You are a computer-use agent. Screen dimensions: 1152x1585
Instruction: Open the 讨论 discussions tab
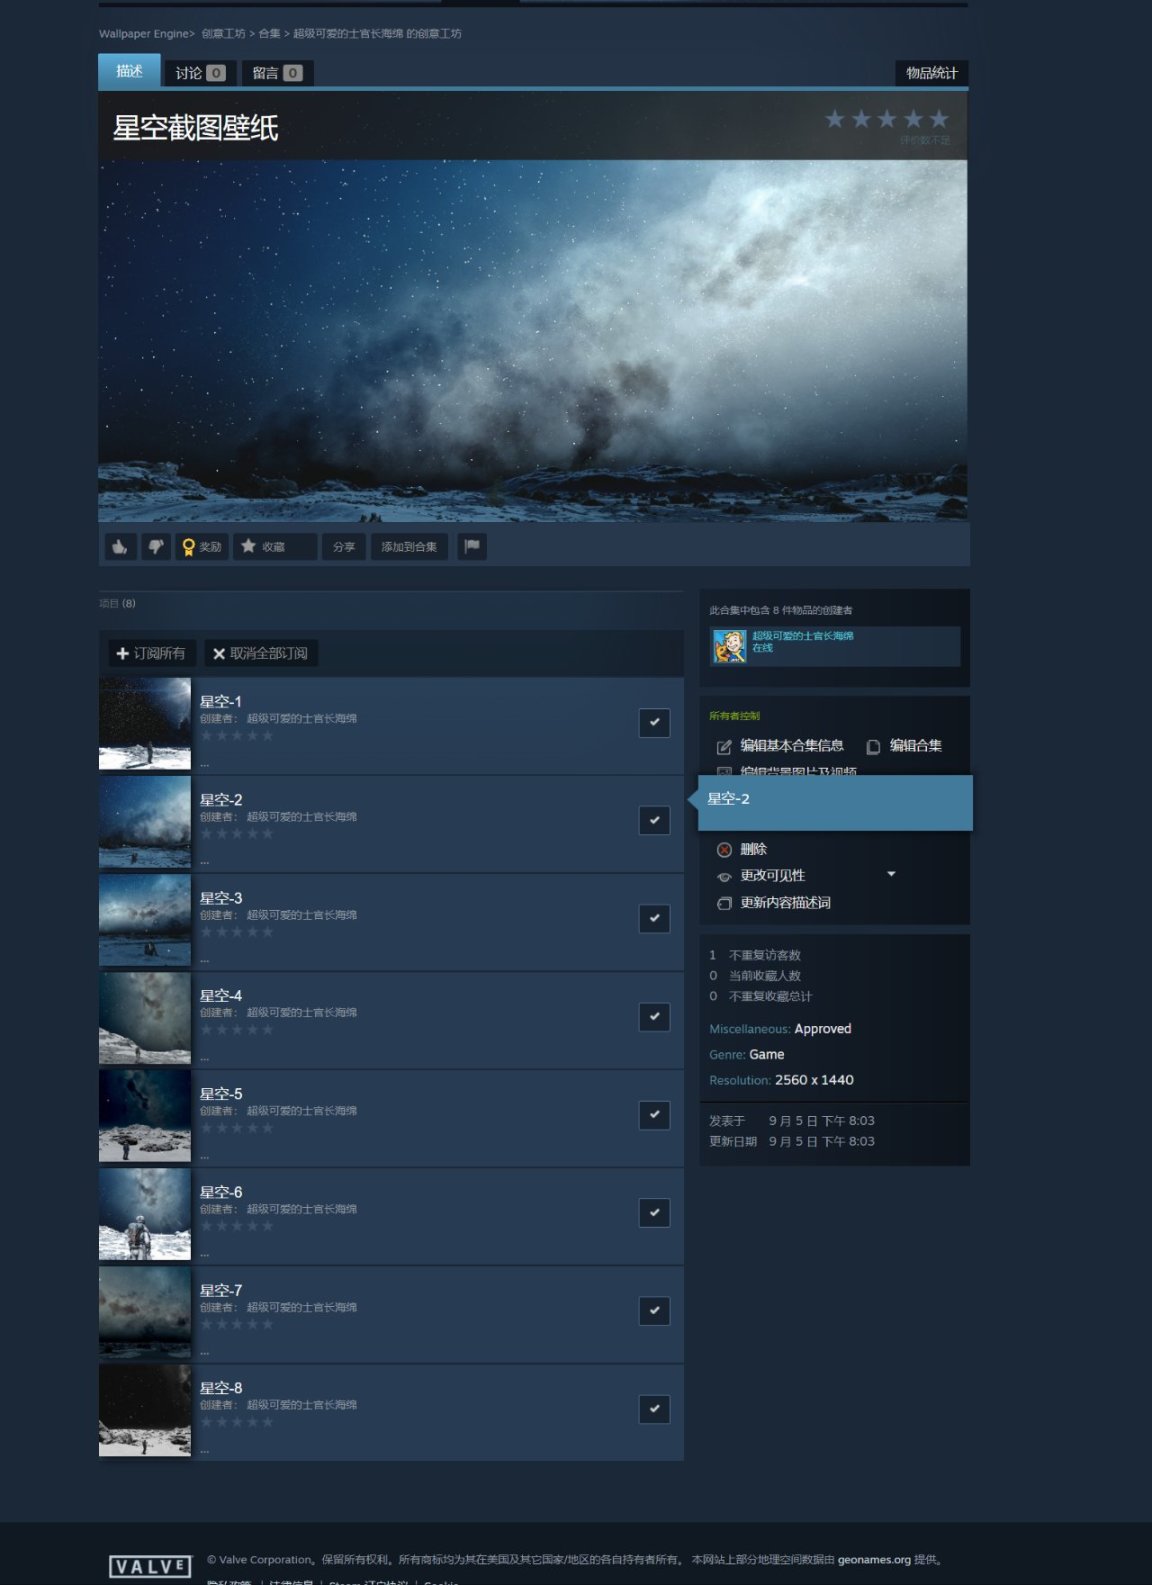click(200, 73)
